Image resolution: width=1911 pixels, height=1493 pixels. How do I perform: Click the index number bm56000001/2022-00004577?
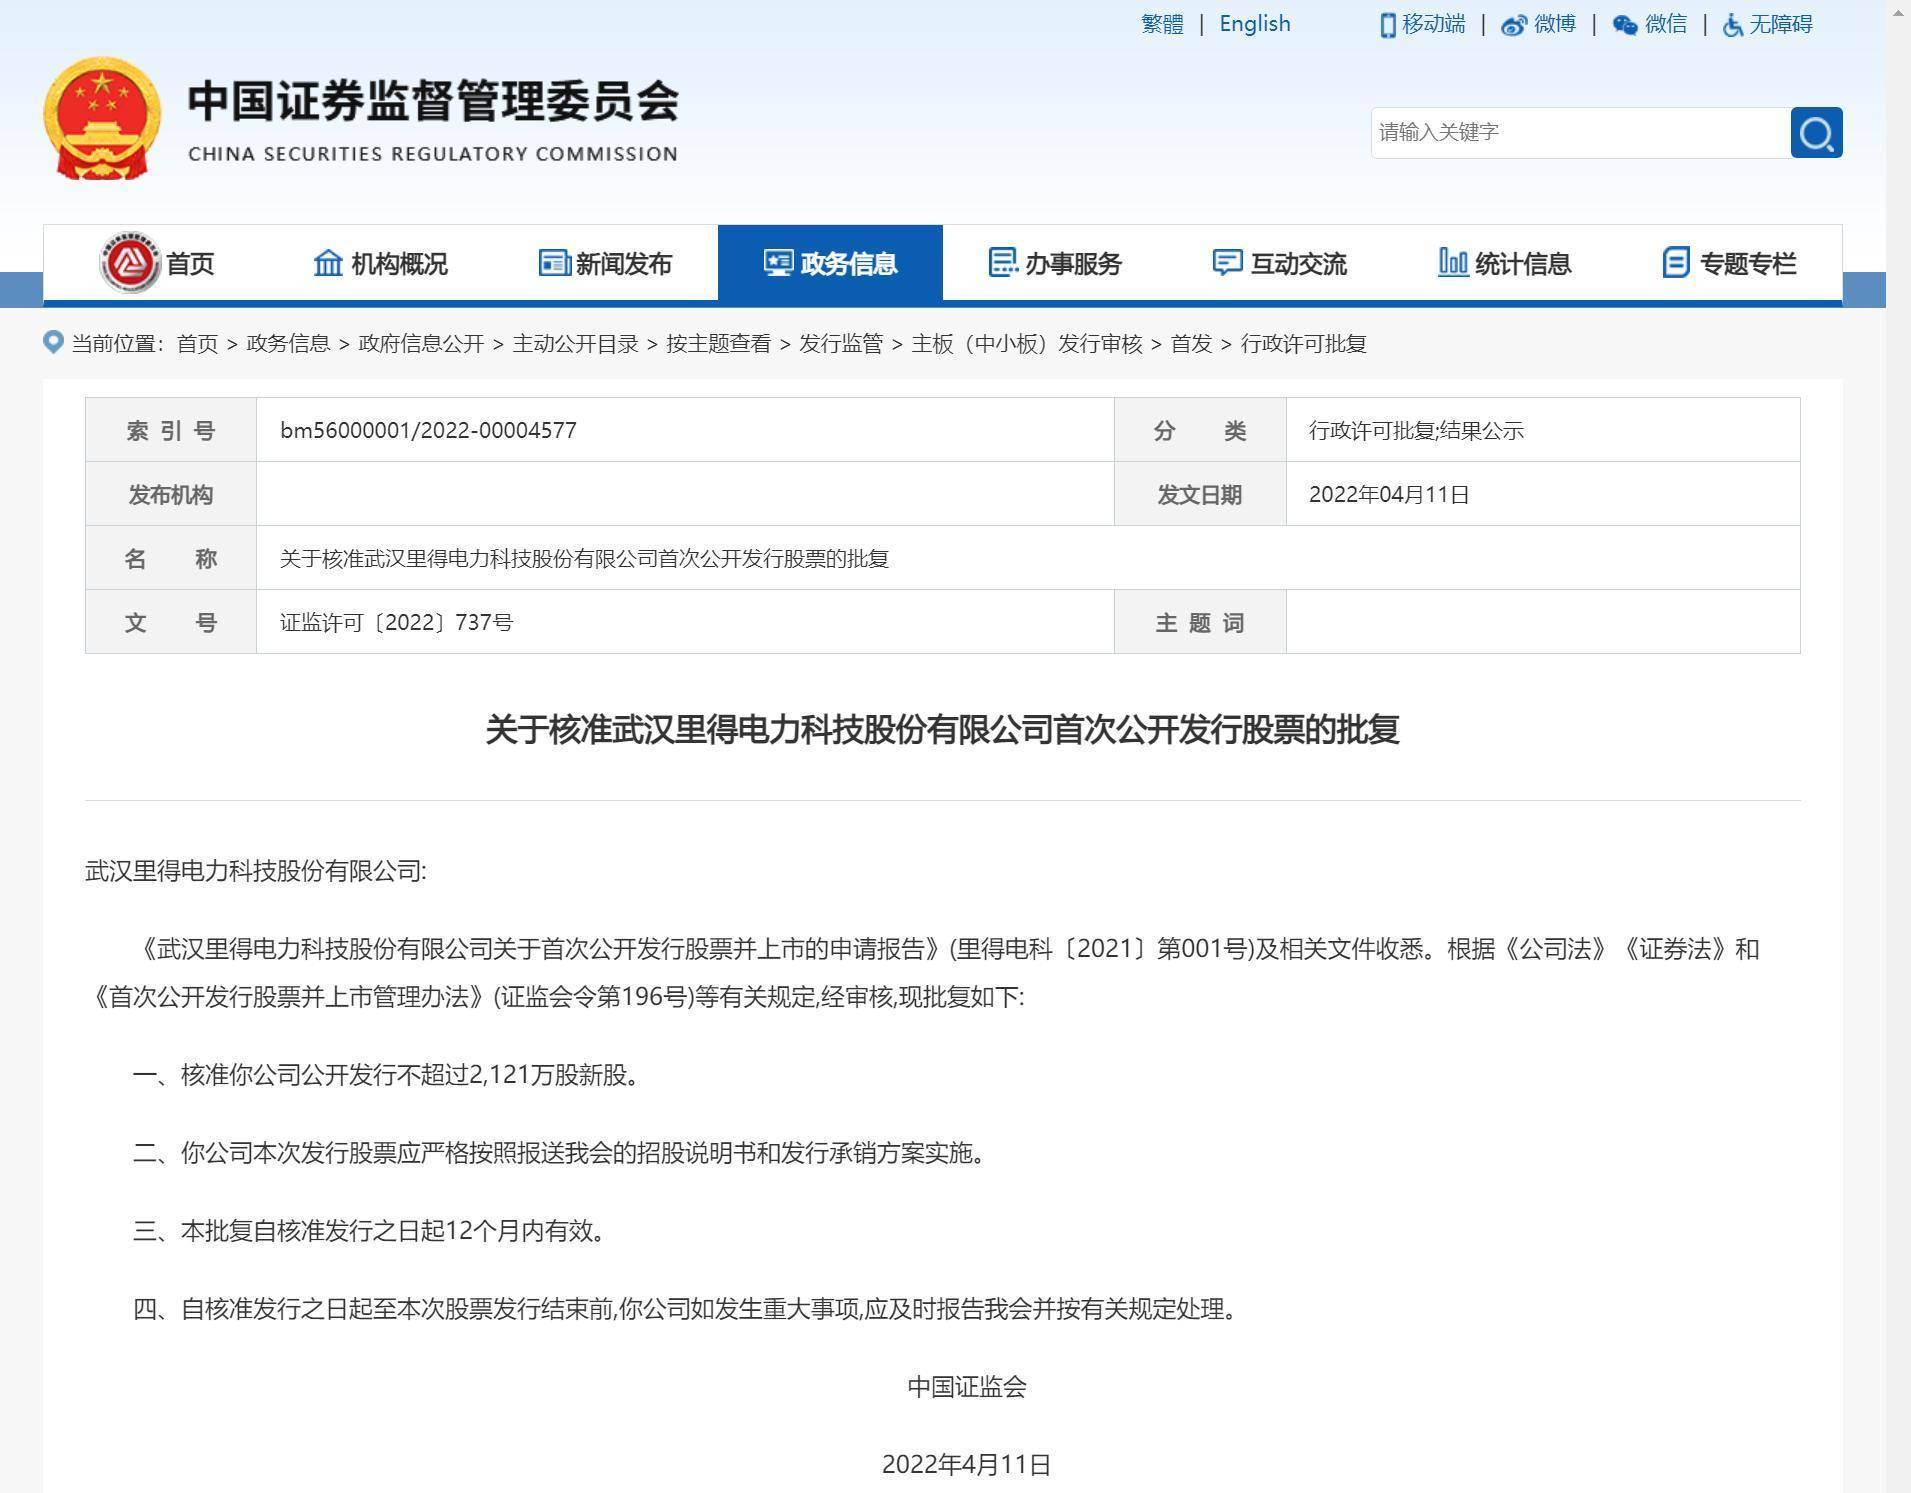[x=428, y=430]
